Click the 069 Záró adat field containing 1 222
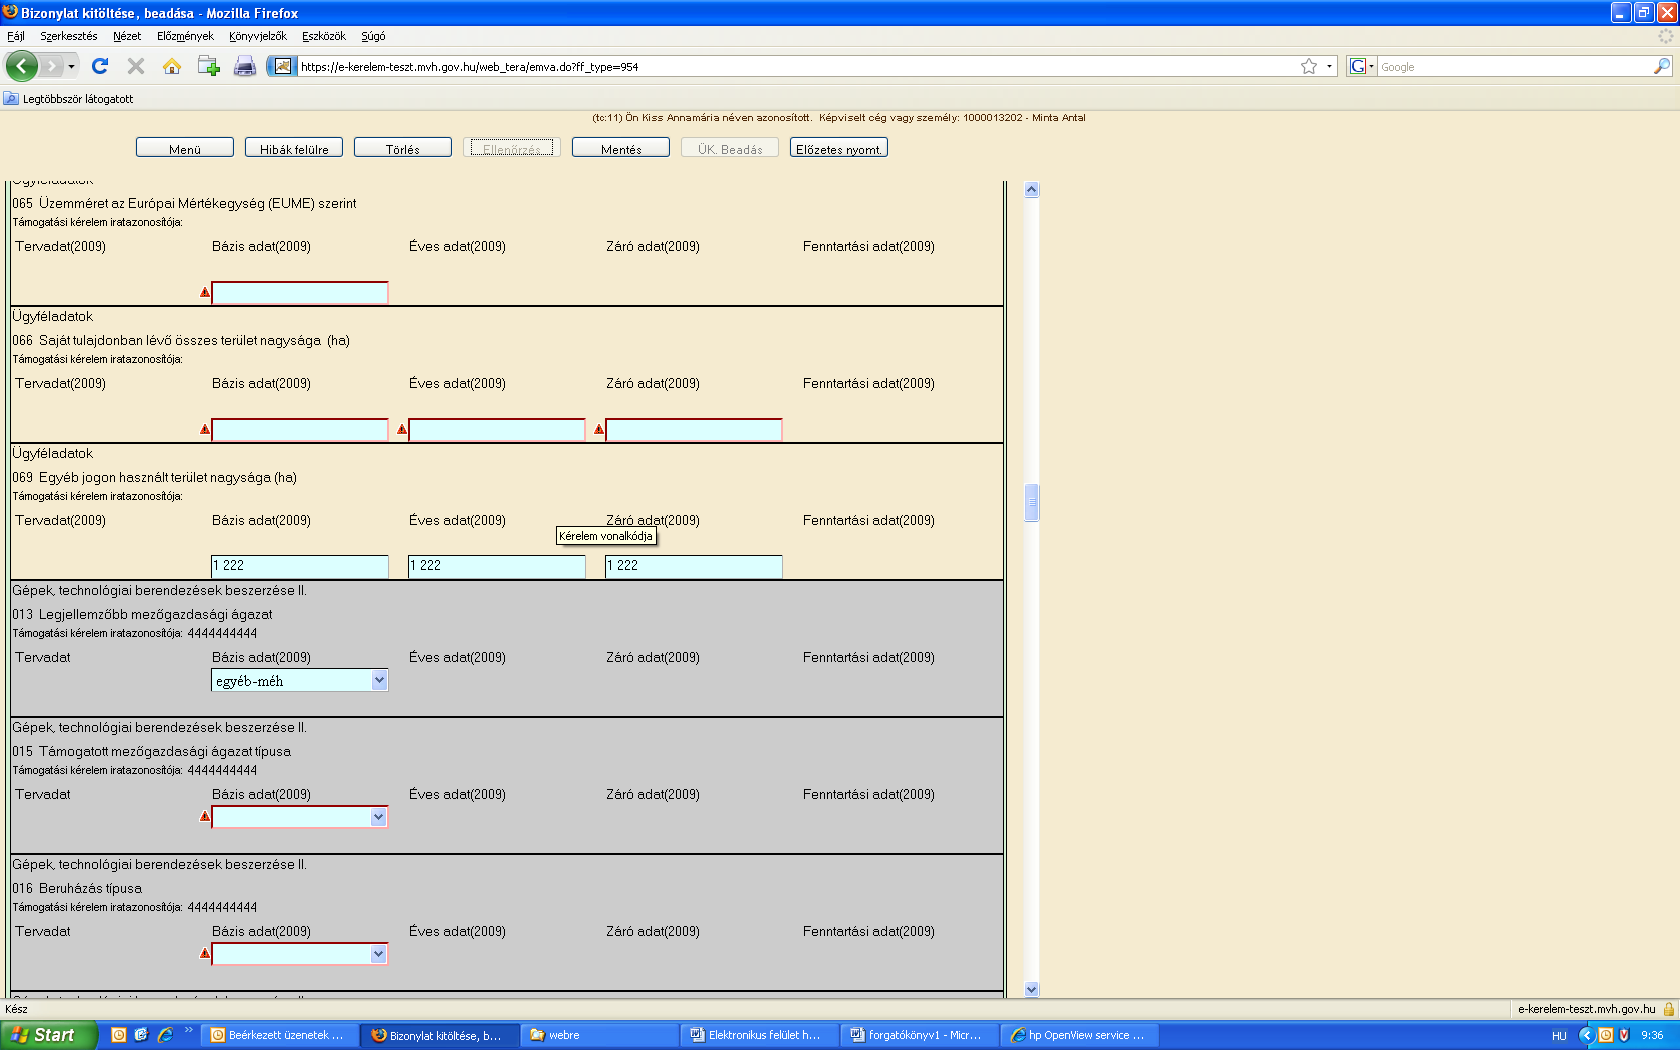 click(x=694, y=567)
